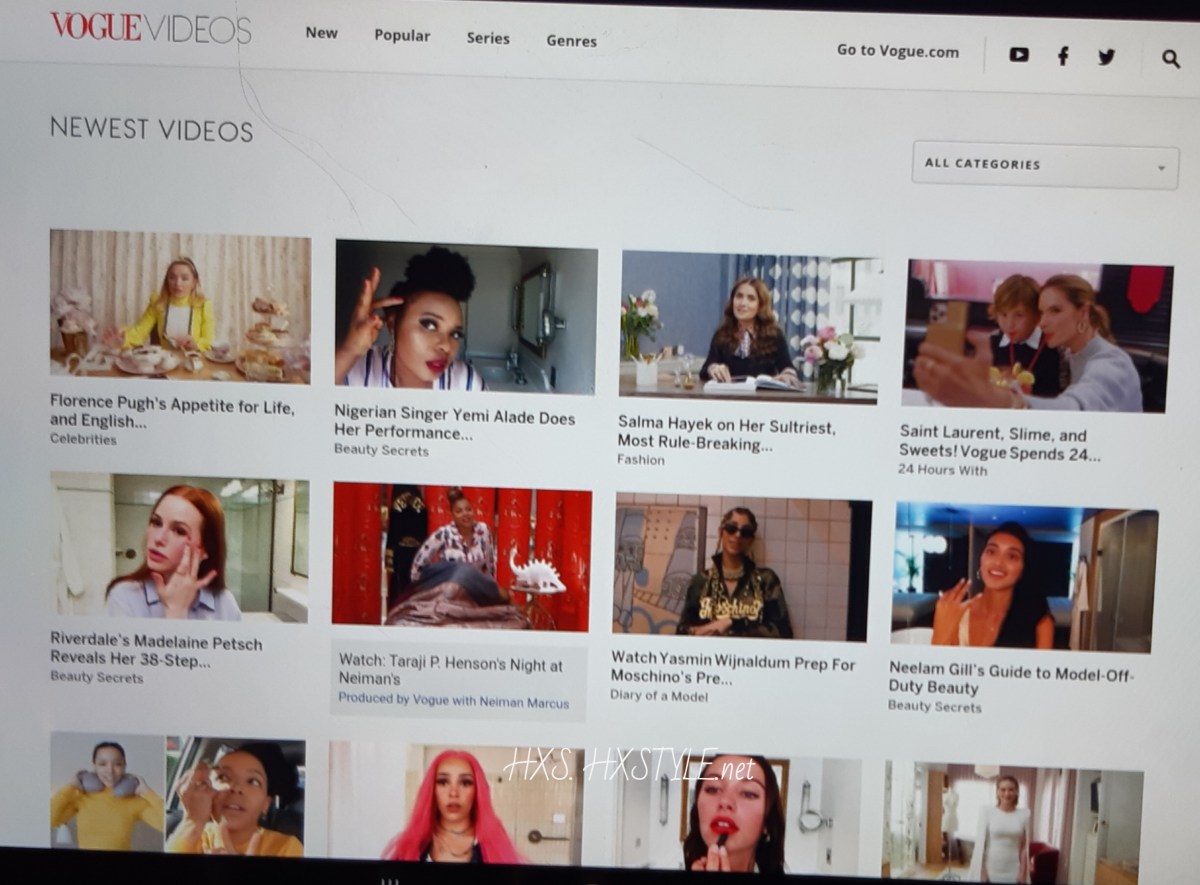Click the search magnifier icon
1200x885 pixels.
(1171, 59)
